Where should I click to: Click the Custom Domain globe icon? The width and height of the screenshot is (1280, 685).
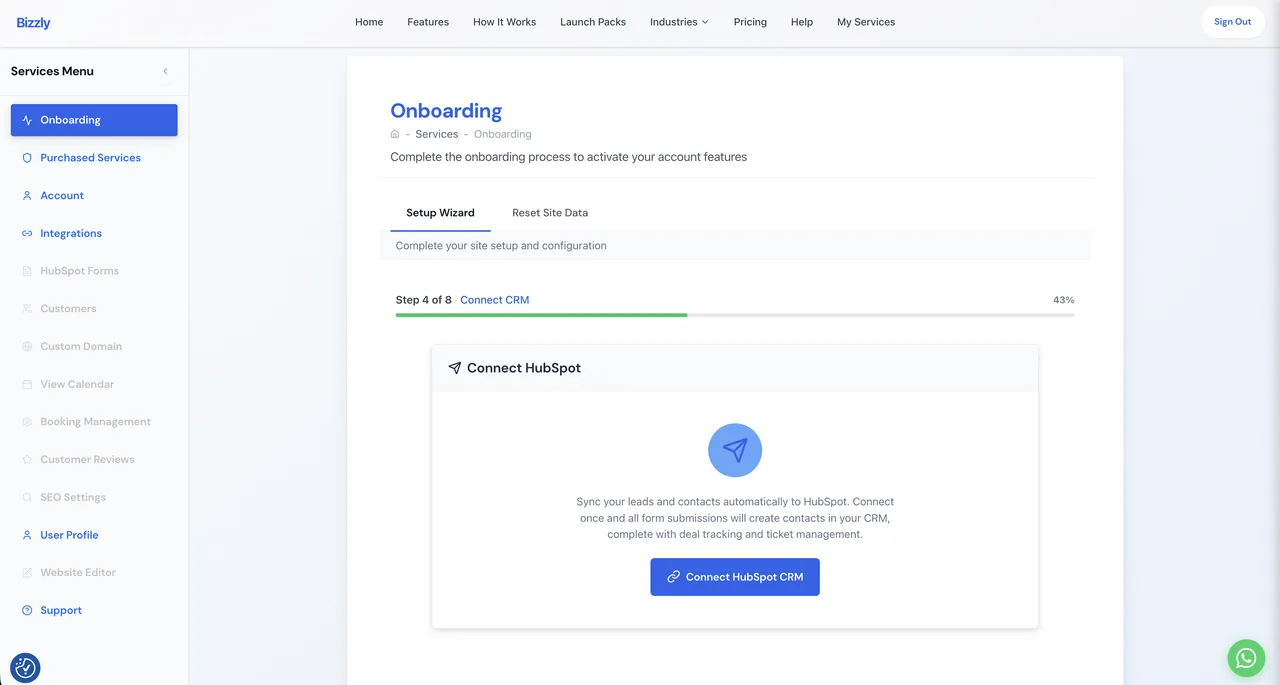tap(27, 346)
